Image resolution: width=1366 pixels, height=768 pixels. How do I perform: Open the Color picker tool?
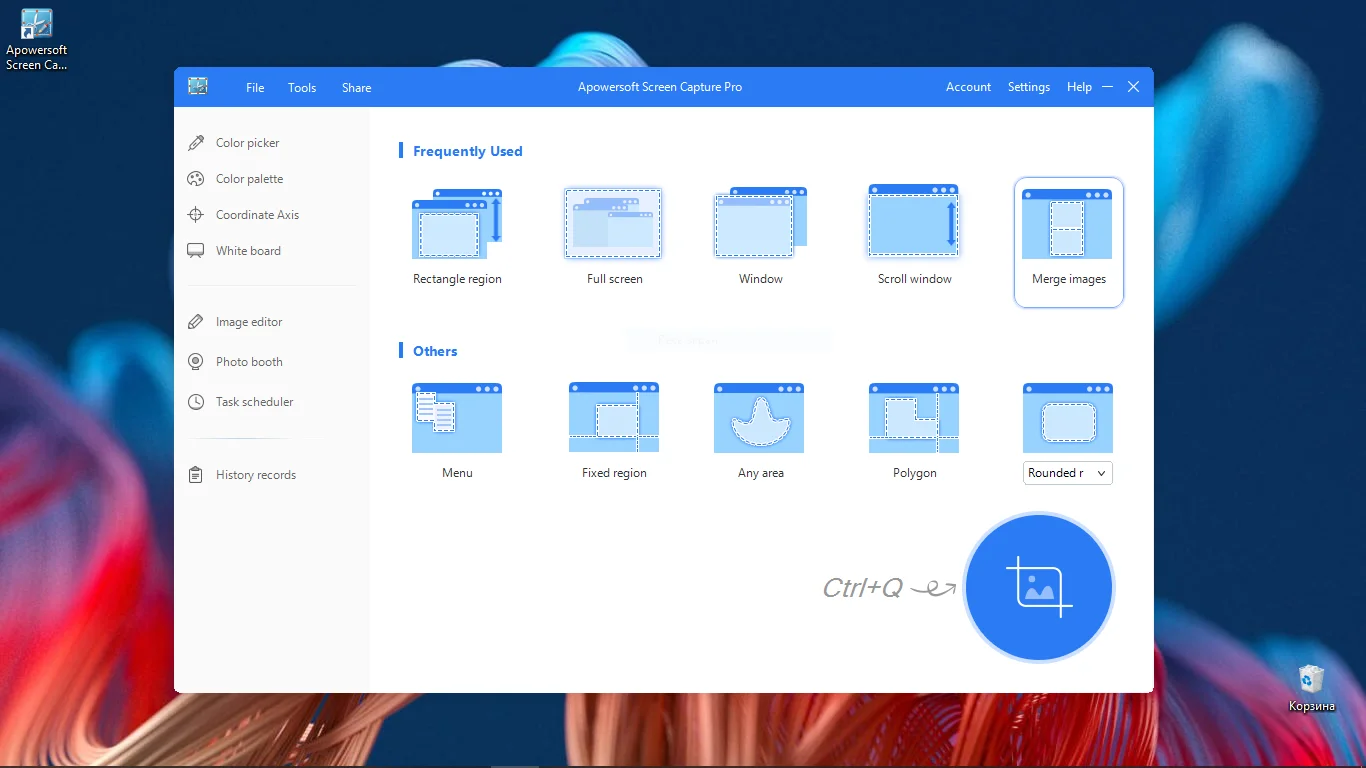point(234,143)
